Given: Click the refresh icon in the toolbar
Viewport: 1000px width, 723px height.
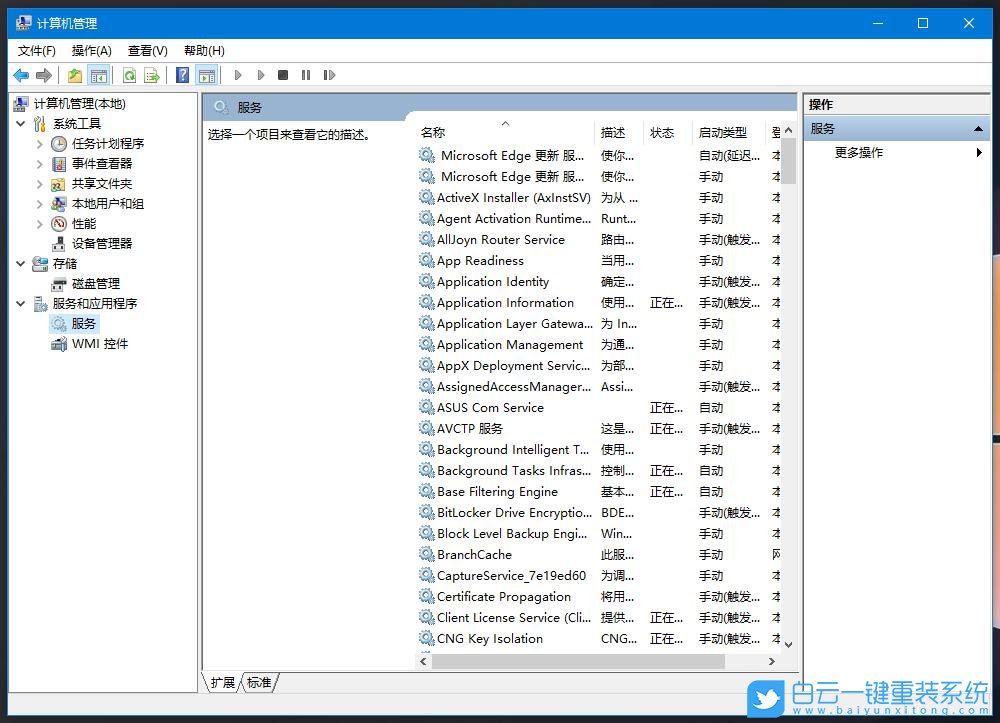Looking at the screenshot, I should pos(129,75).
